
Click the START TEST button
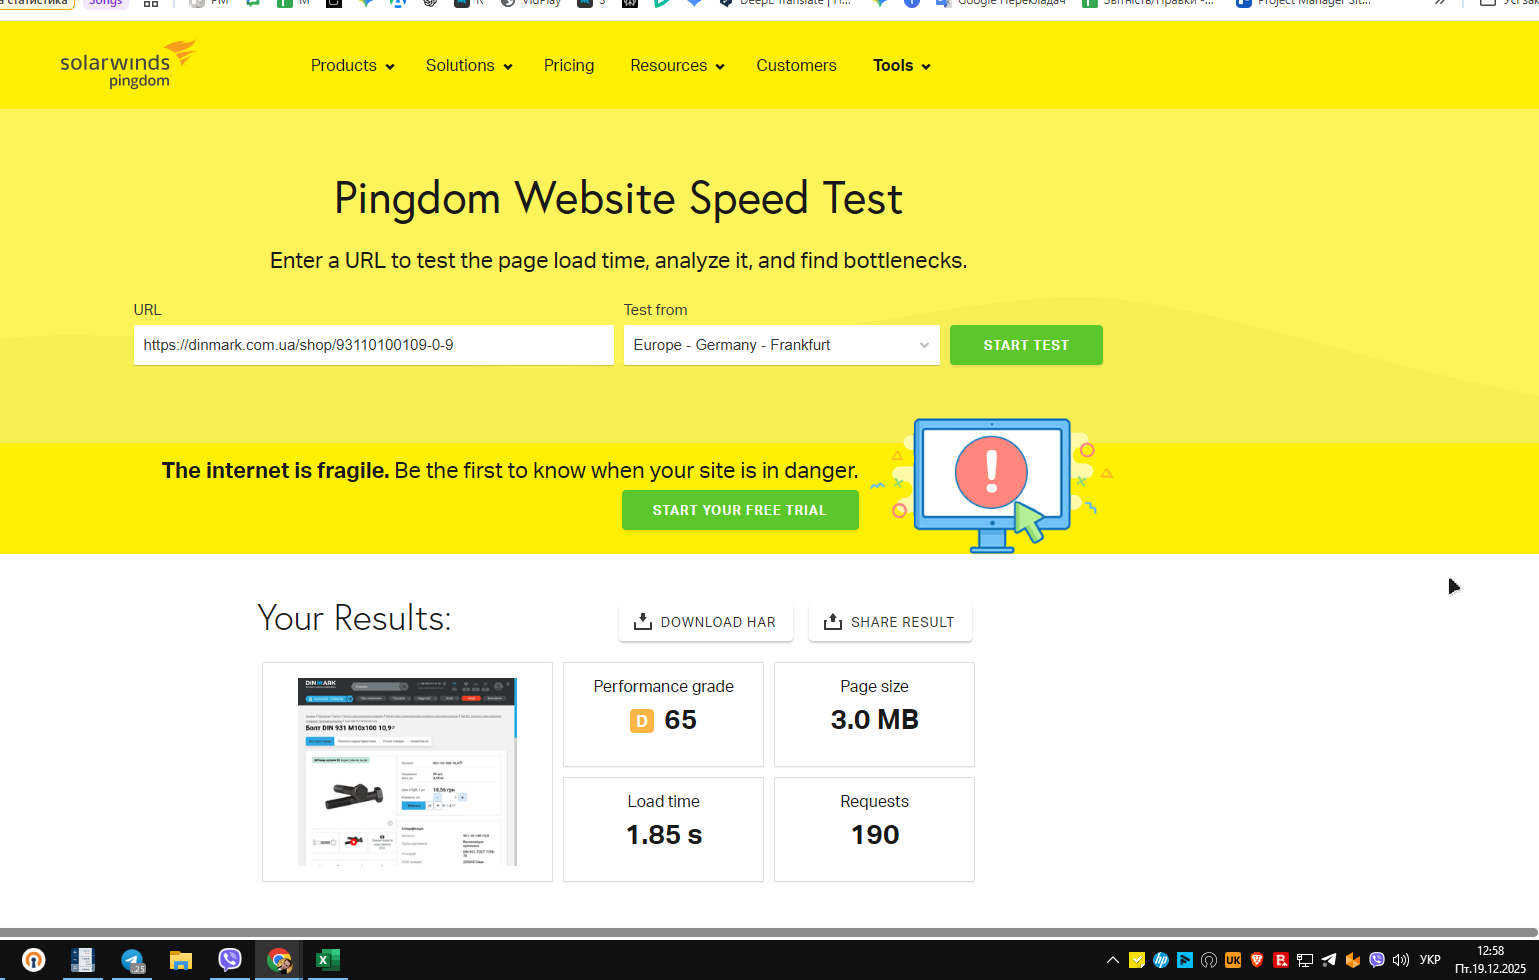coord(1026,345)
